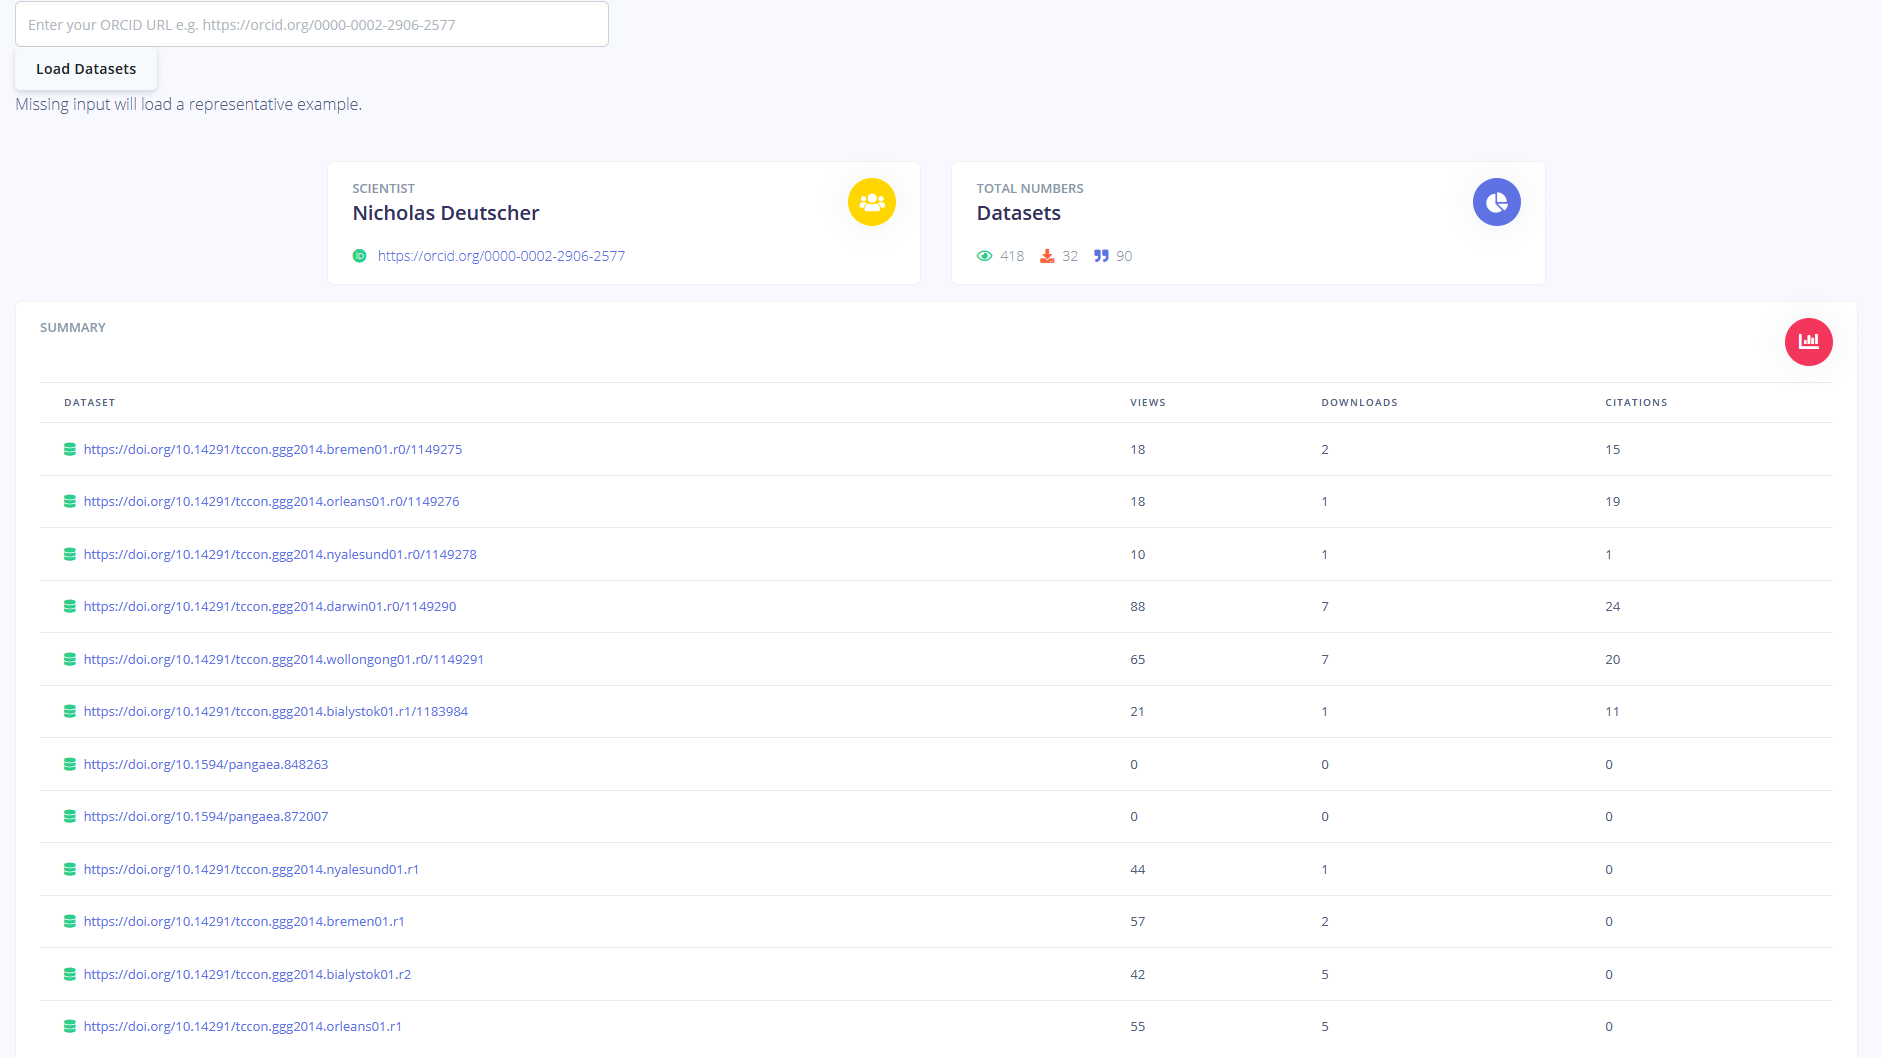Screen dimensions: 1881x1058
Task: Open the pangaea.872007 dataset link
Action: (206, 817)
